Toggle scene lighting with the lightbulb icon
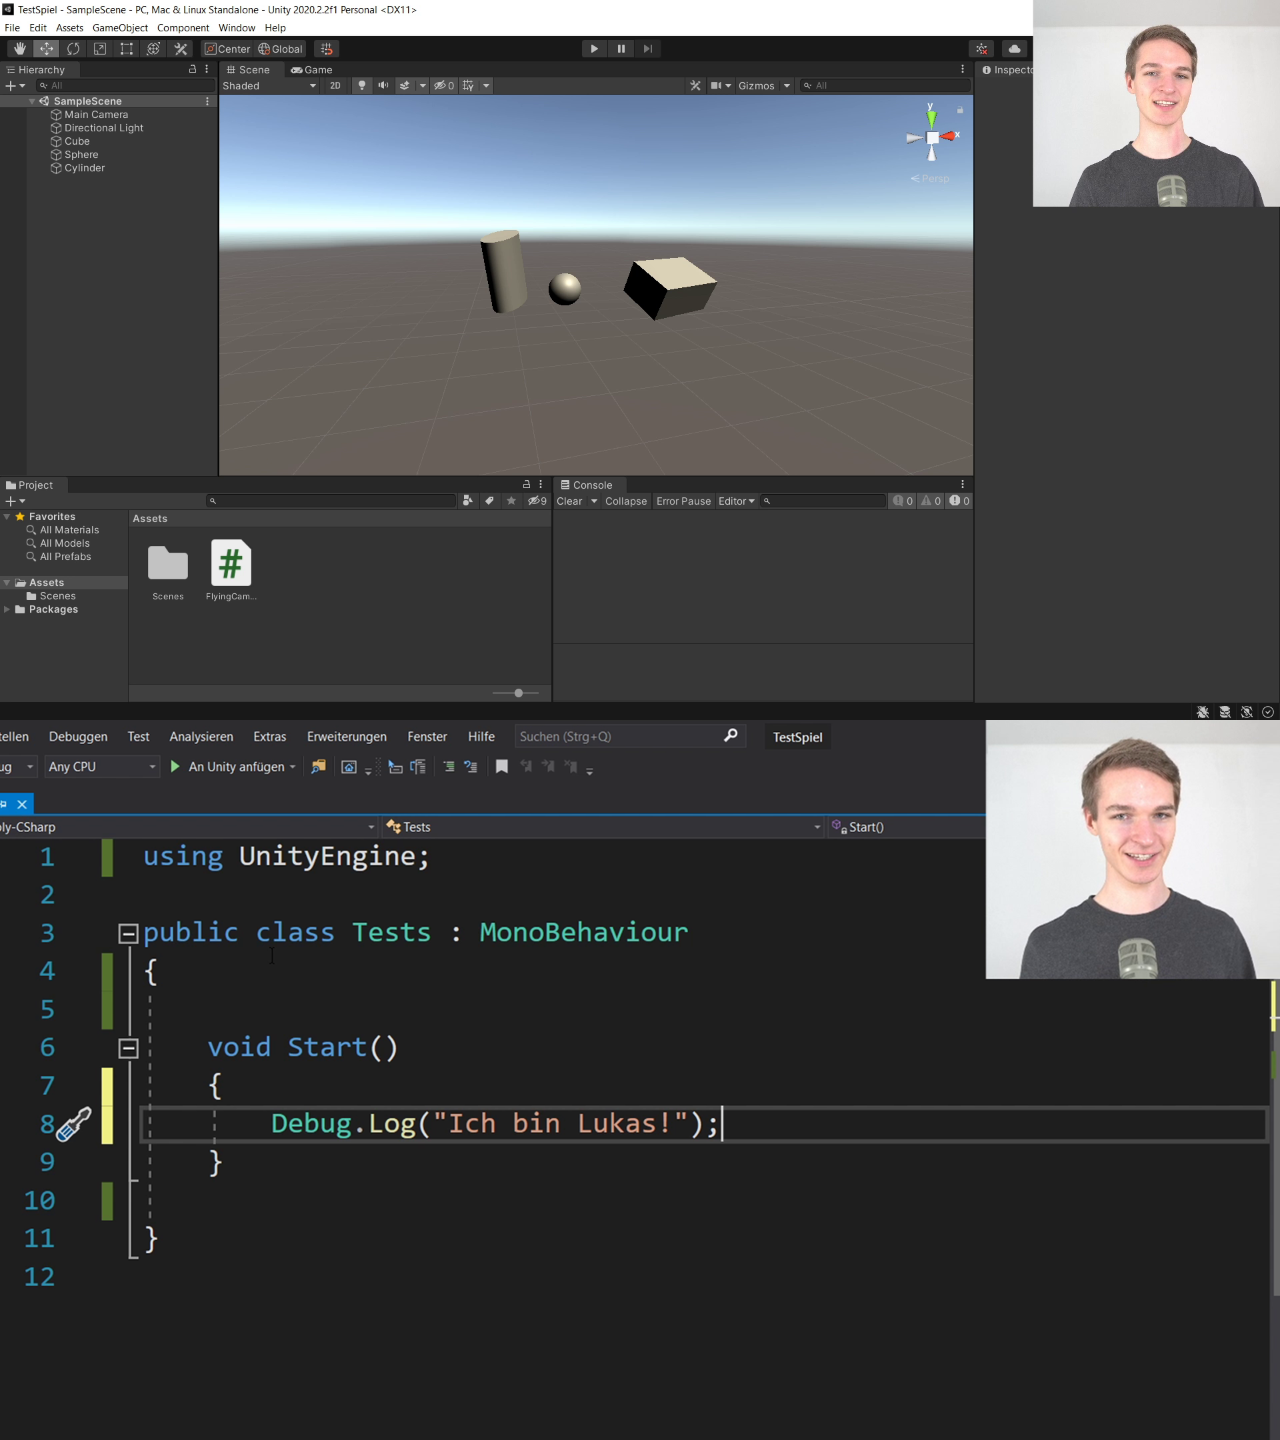Image resolution: width=1280 pixels, height=1440 pixels. click(x=362, y=86)
